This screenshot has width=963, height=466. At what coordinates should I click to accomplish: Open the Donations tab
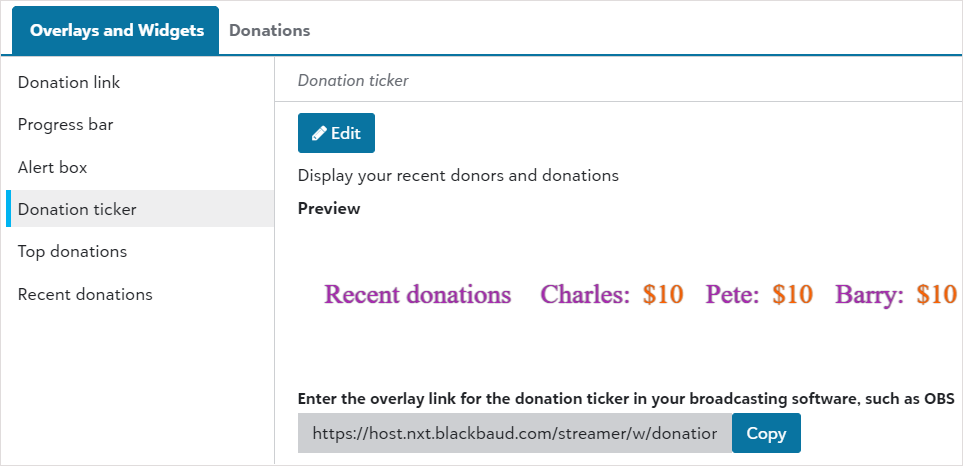[270, 30]
